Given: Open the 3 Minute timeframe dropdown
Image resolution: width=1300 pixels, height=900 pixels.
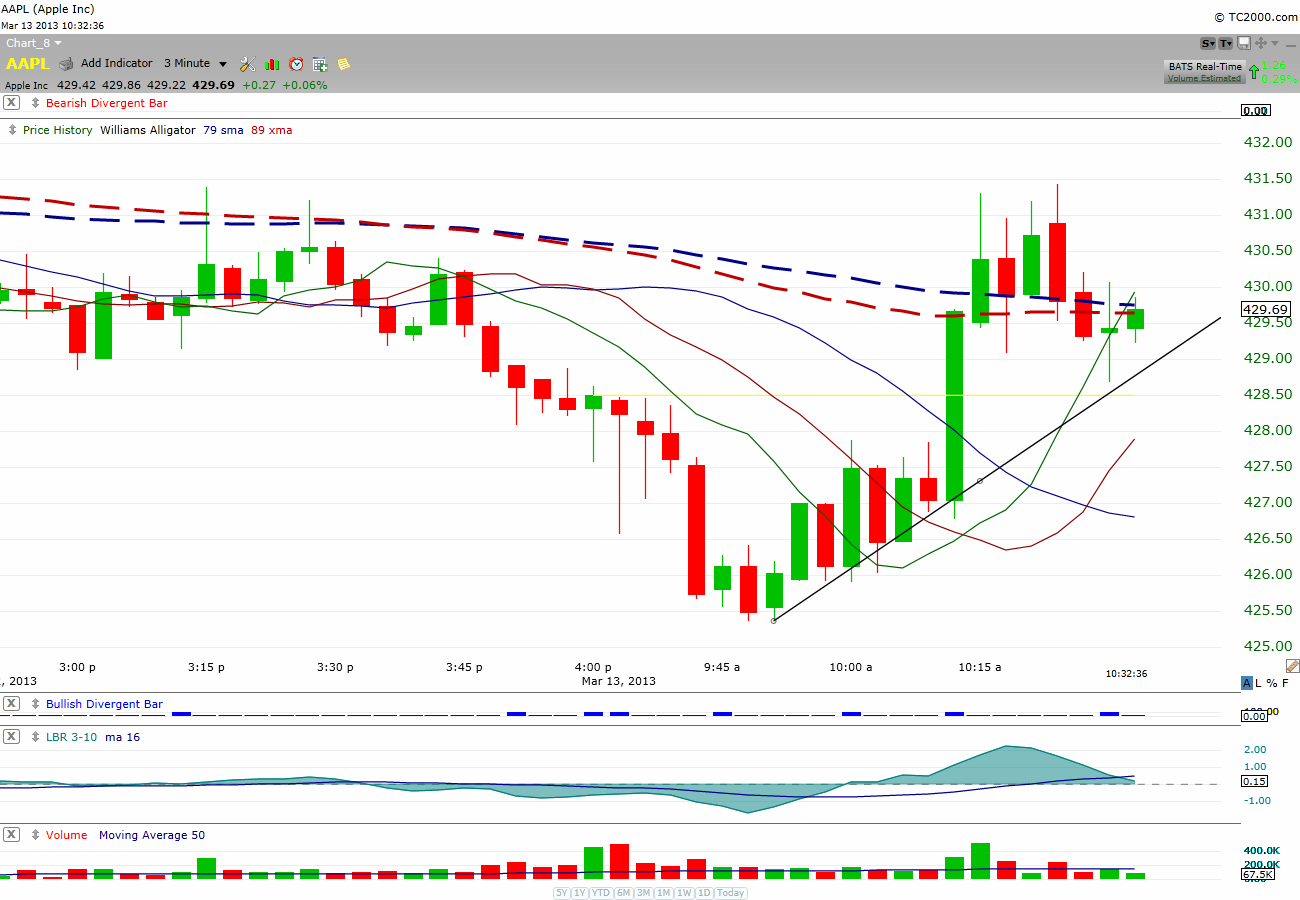Looking at the screenshot, I should coord(196,63).
